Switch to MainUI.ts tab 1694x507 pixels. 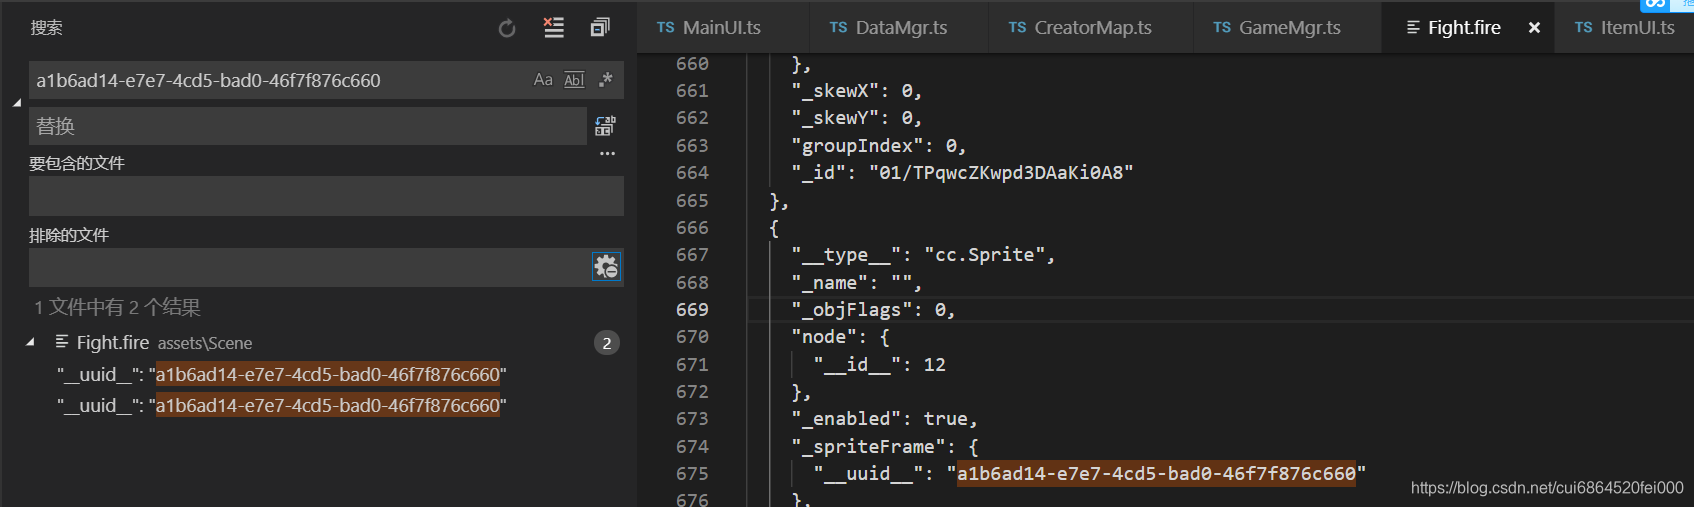tap(723, 27)
